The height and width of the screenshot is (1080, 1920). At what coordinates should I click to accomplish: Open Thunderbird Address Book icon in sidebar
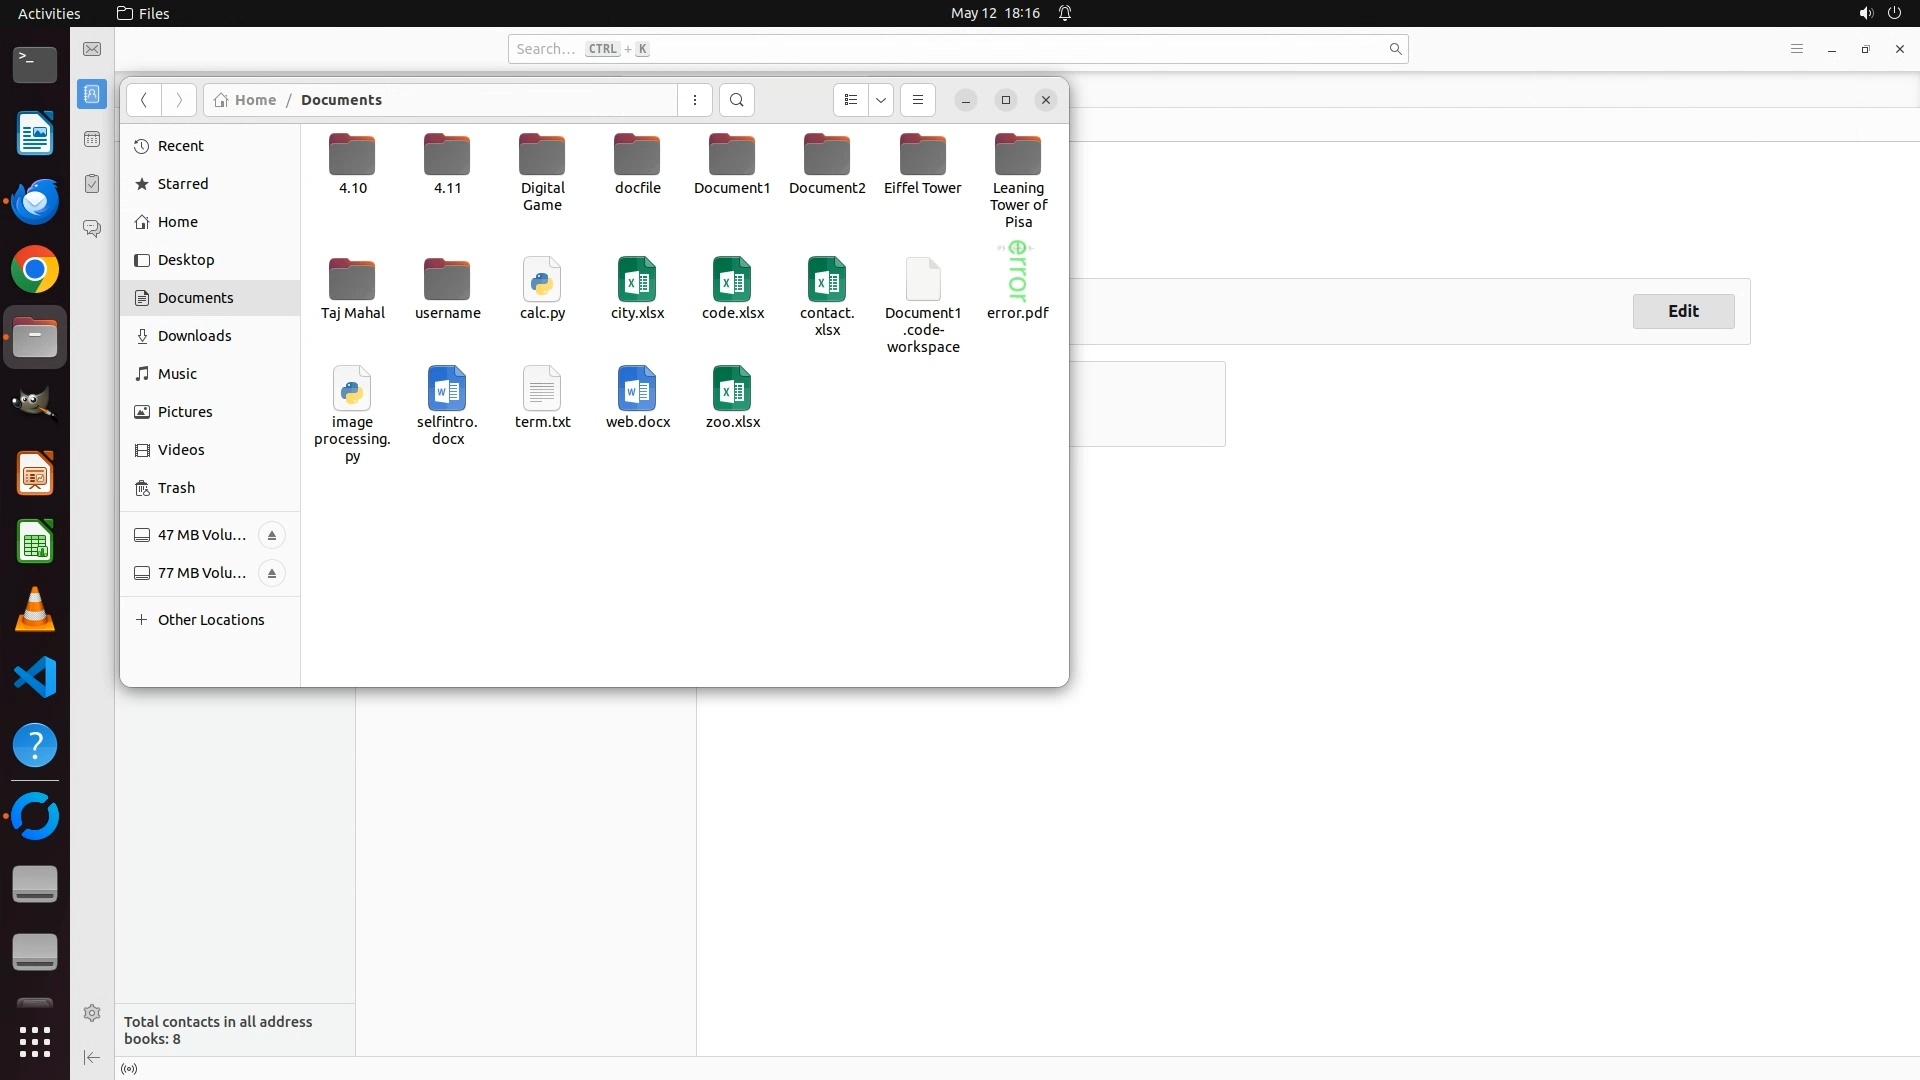pyautogui.click(x=92, y=94)
